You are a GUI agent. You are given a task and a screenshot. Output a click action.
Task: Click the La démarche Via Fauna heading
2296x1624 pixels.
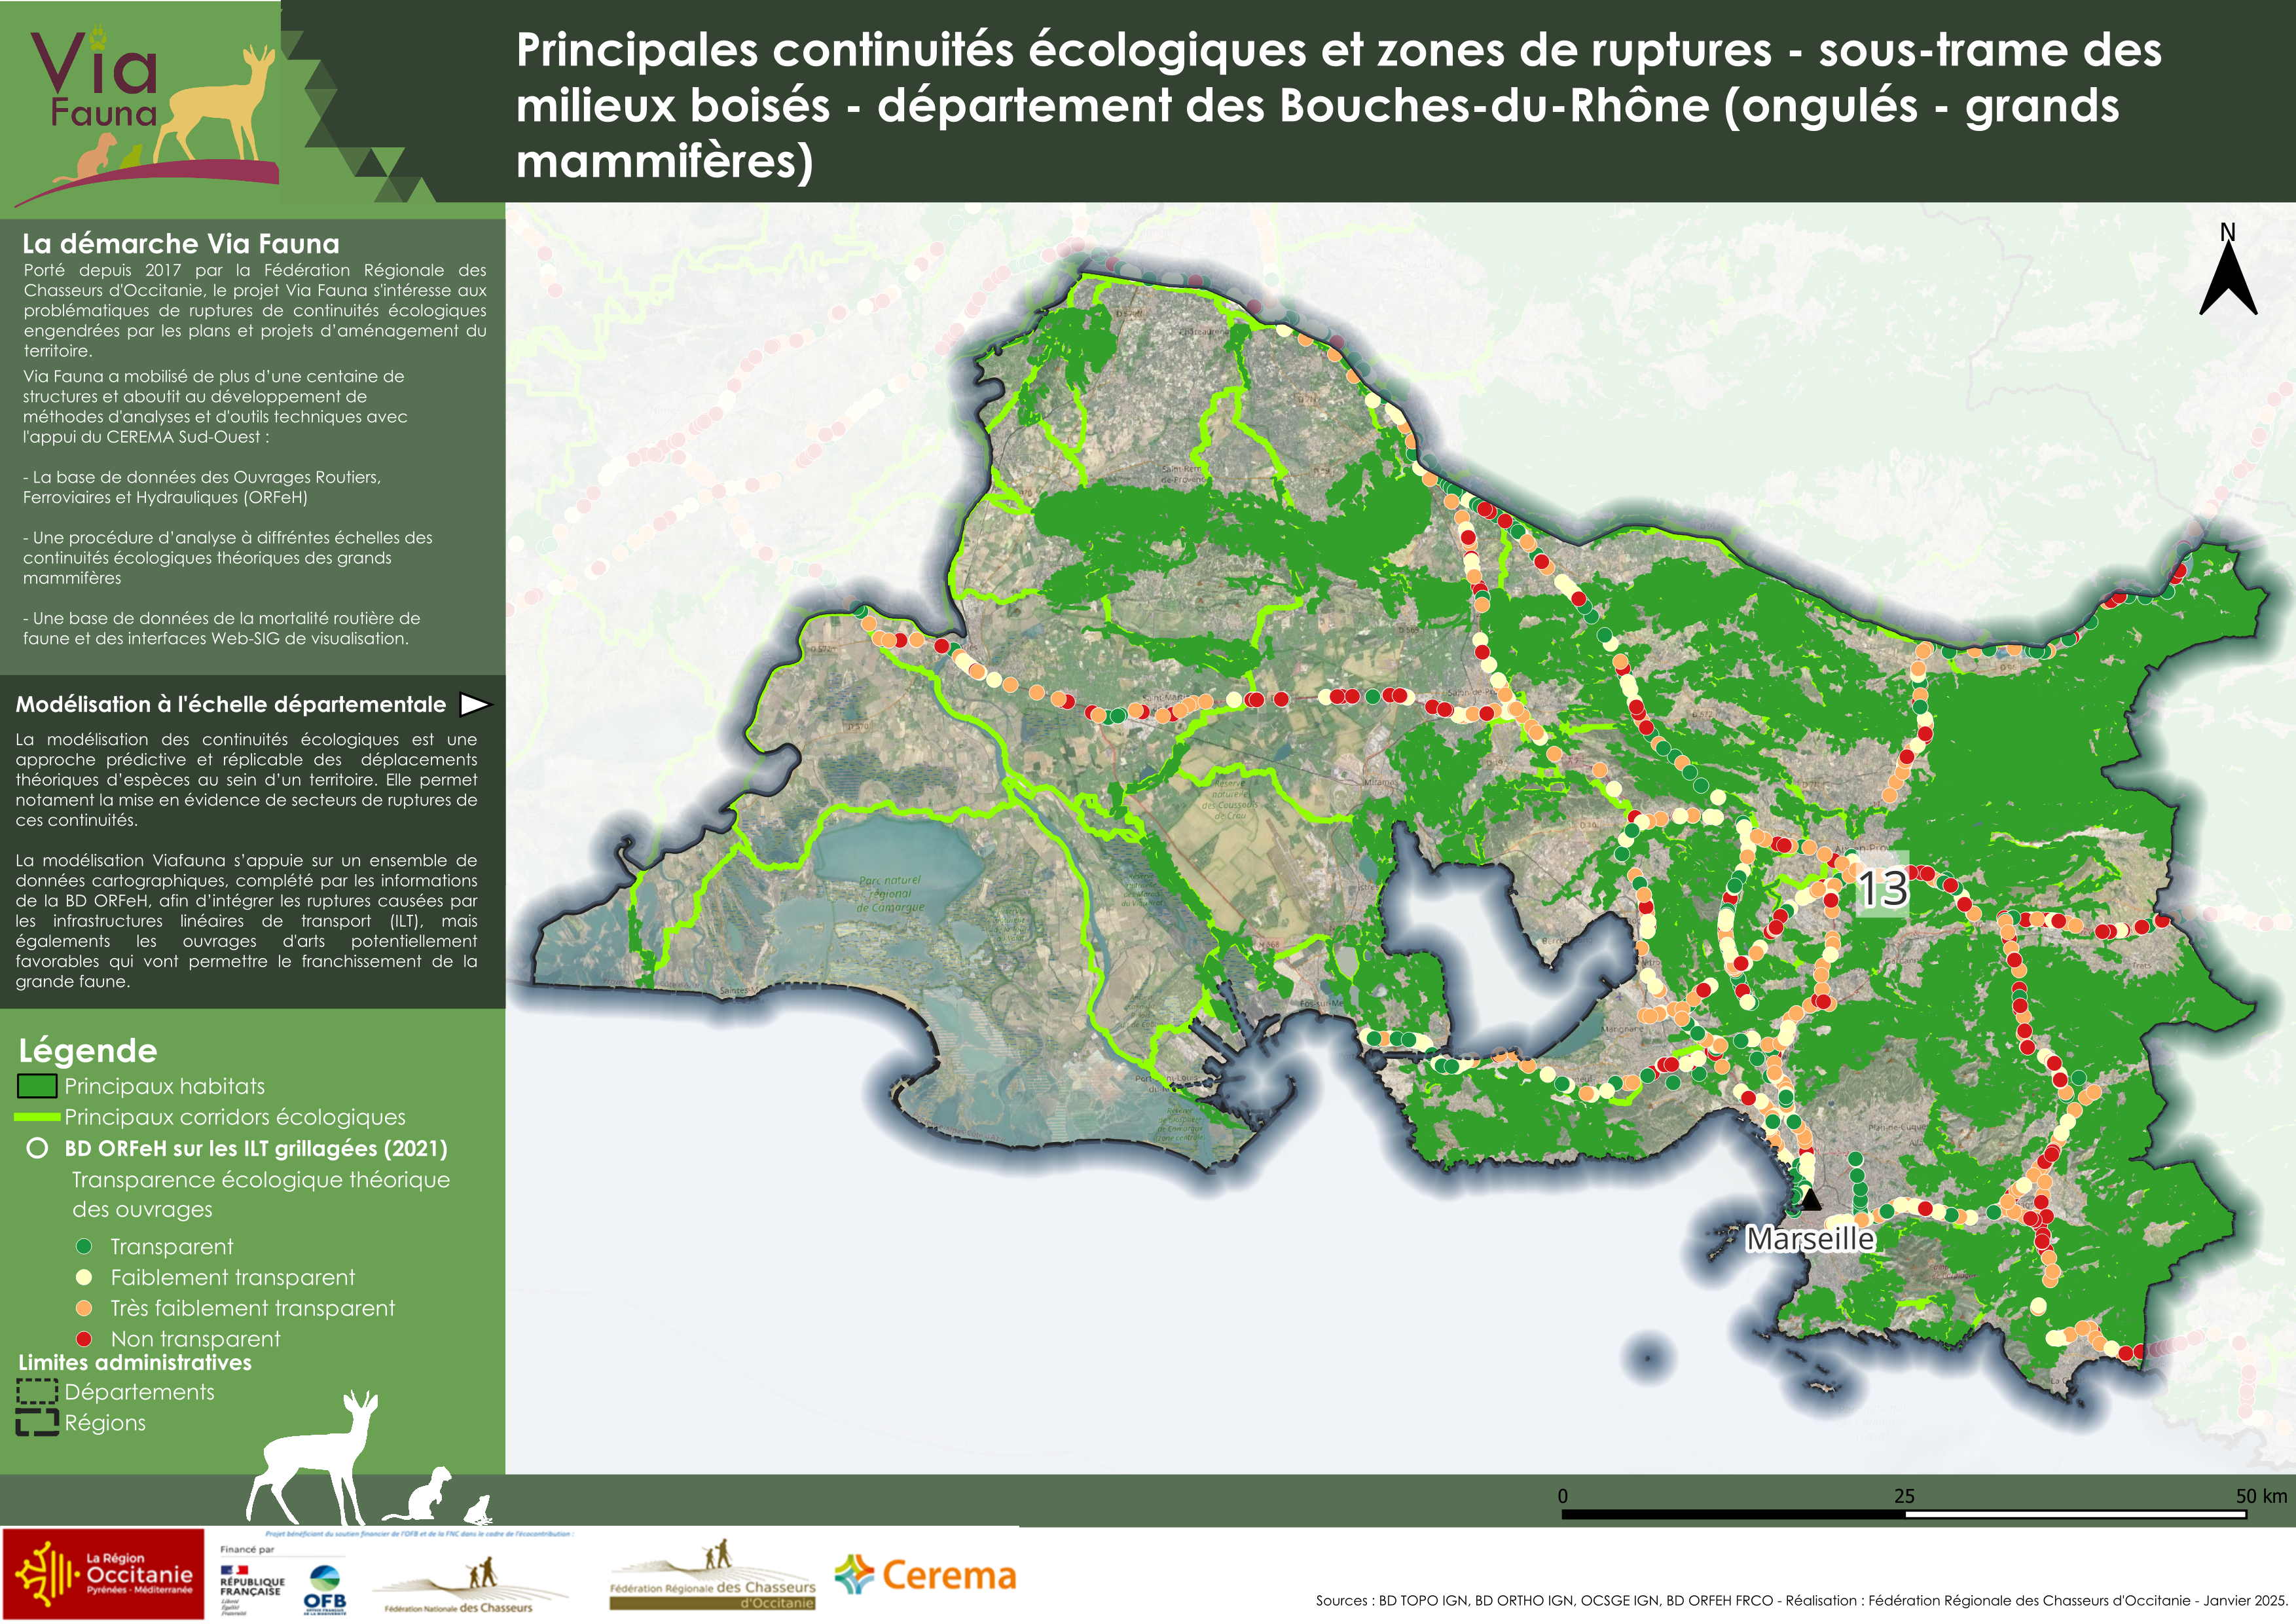coord(181,244)
